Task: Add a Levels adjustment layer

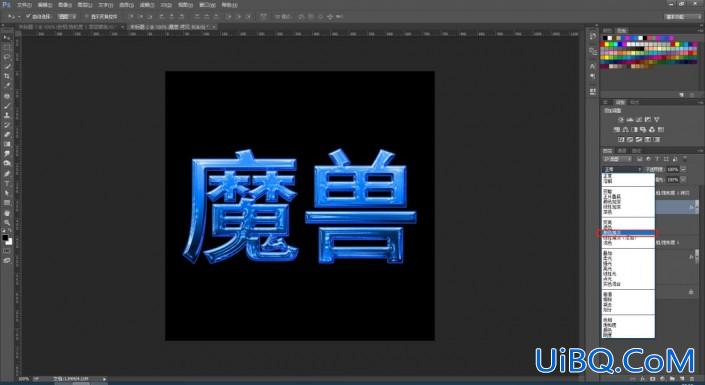Action: (x=629, y=120)
